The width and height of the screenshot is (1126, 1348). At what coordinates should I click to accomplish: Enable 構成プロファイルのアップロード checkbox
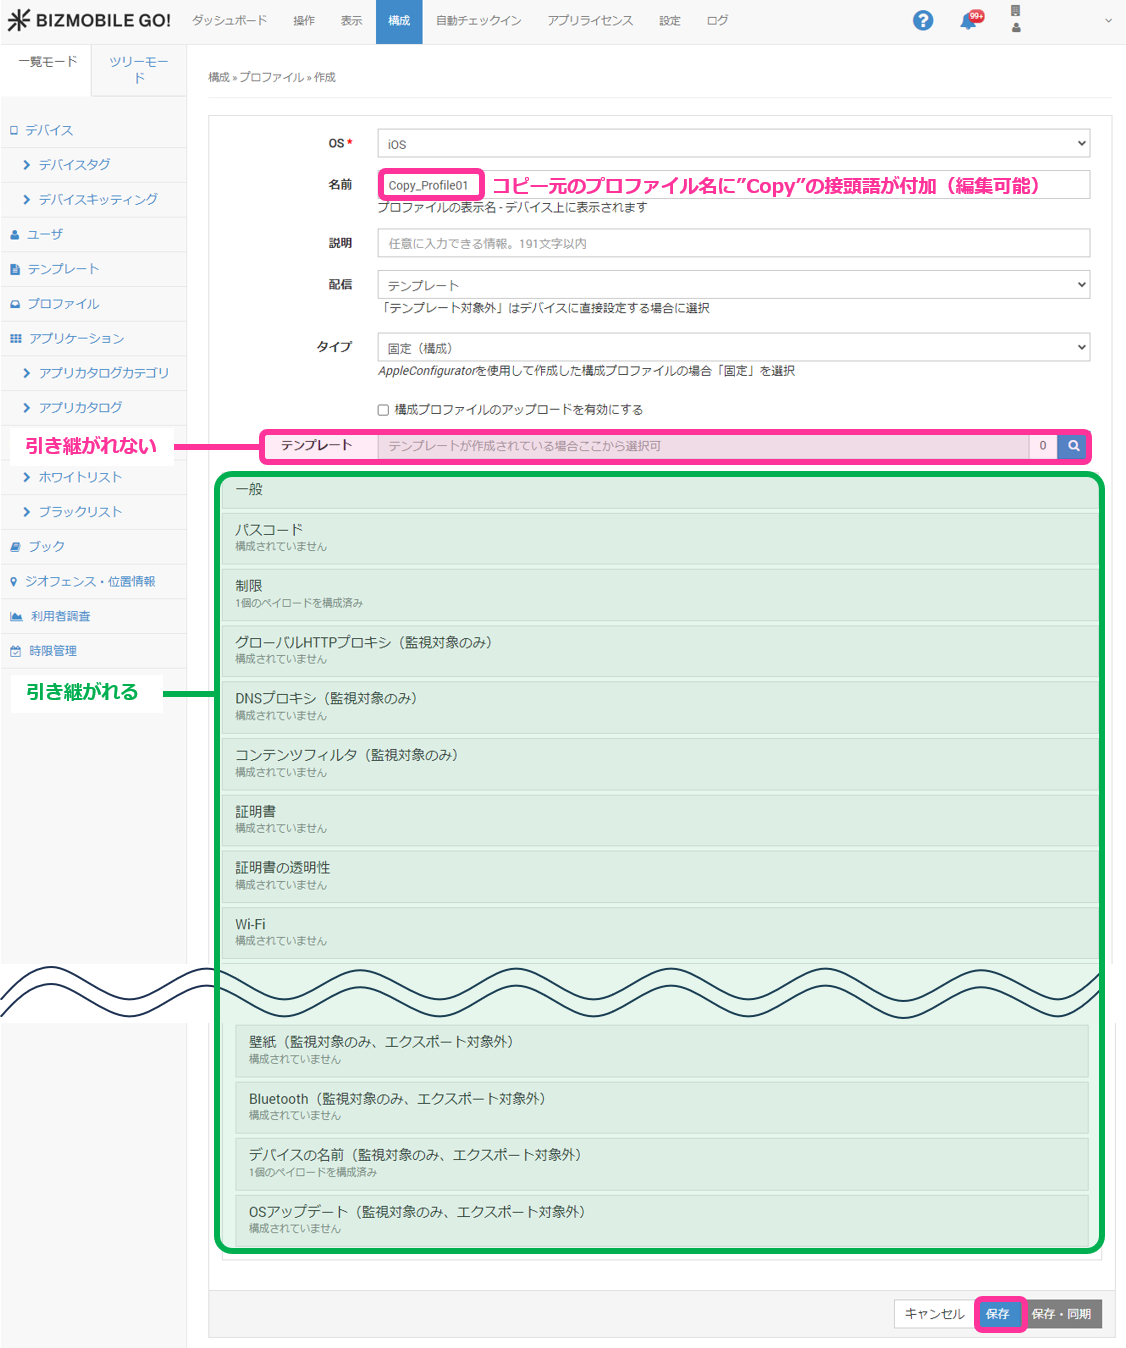[383, 410]
